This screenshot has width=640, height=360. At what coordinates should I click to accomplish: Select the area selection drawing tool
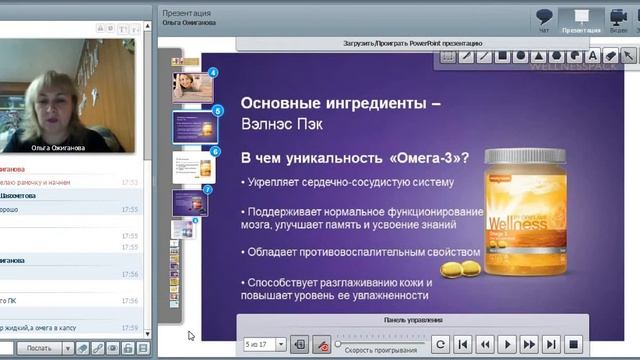pyautogui.click(x=448, y=56)
